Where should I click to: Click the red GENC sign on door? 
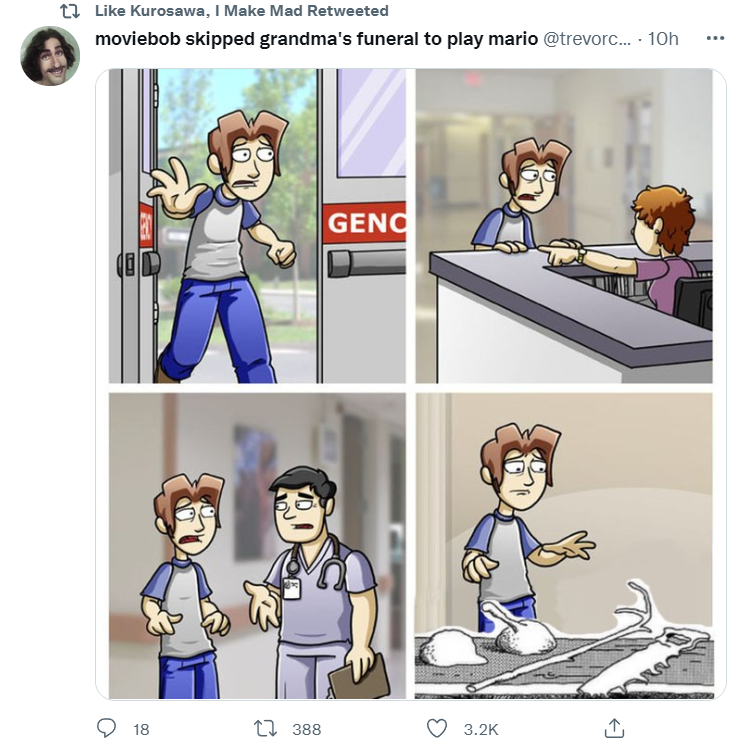[364, 222]
